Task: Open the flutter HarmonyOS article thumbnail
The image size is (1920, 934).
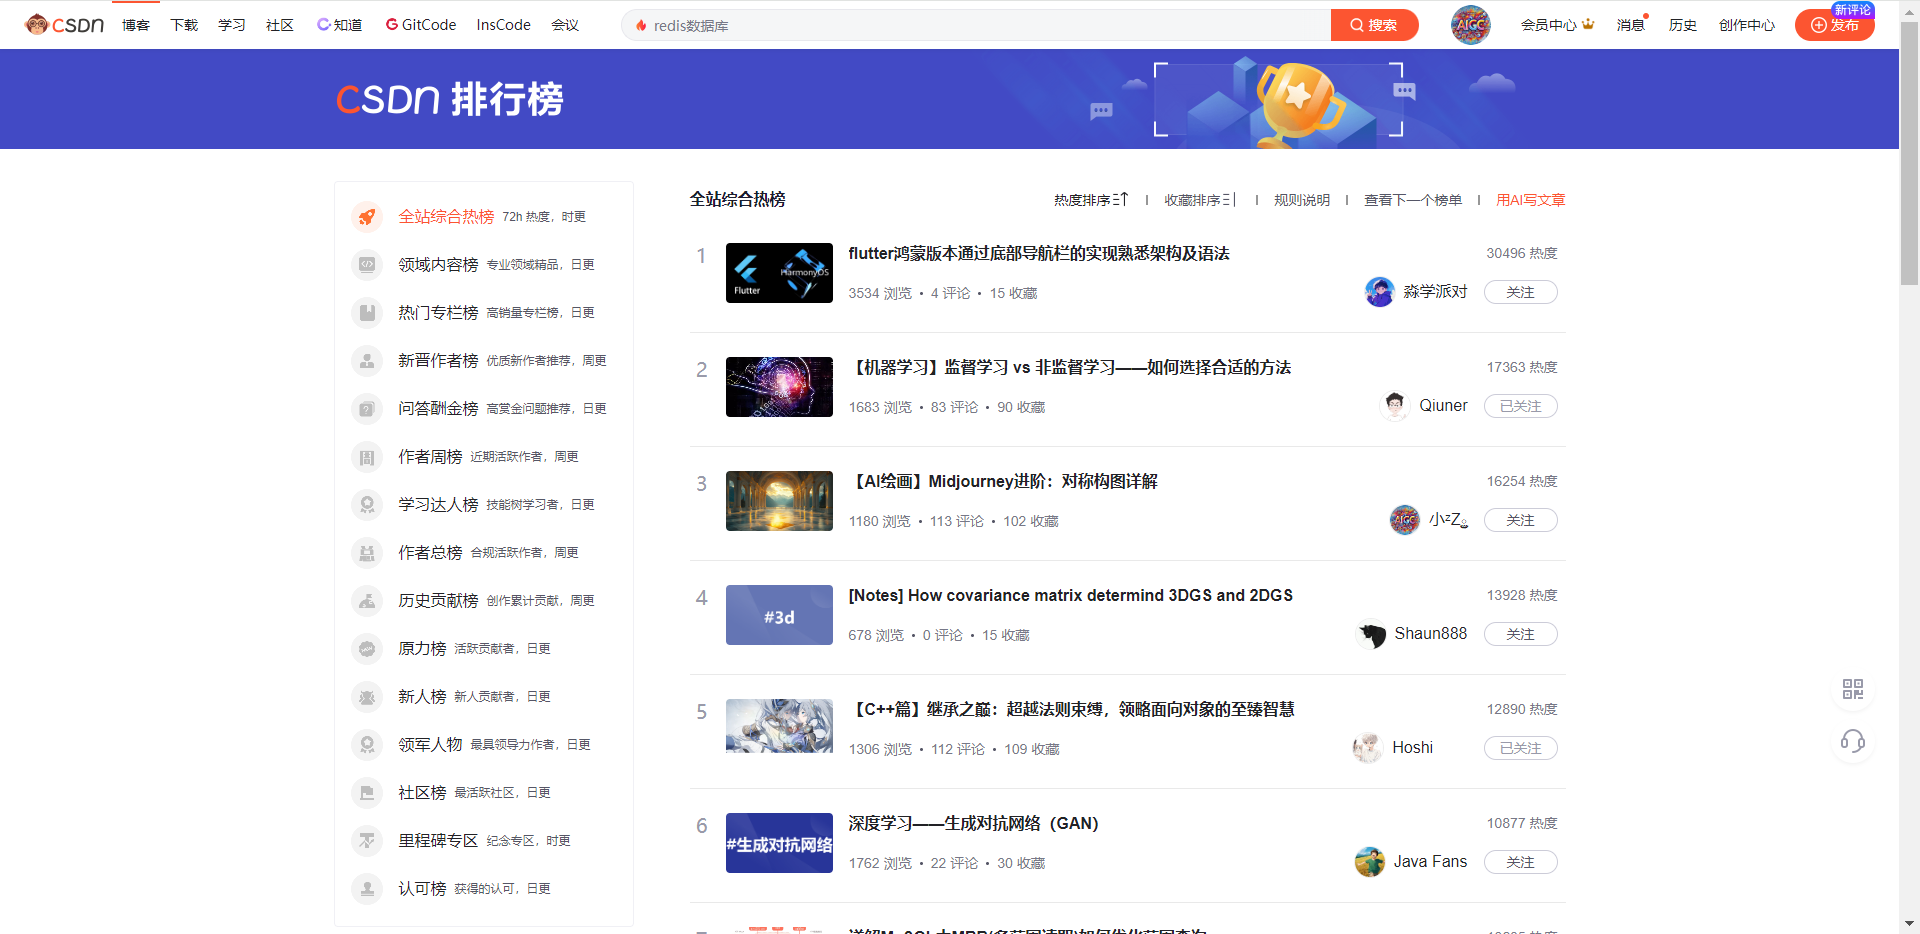Action: (779, 273)
